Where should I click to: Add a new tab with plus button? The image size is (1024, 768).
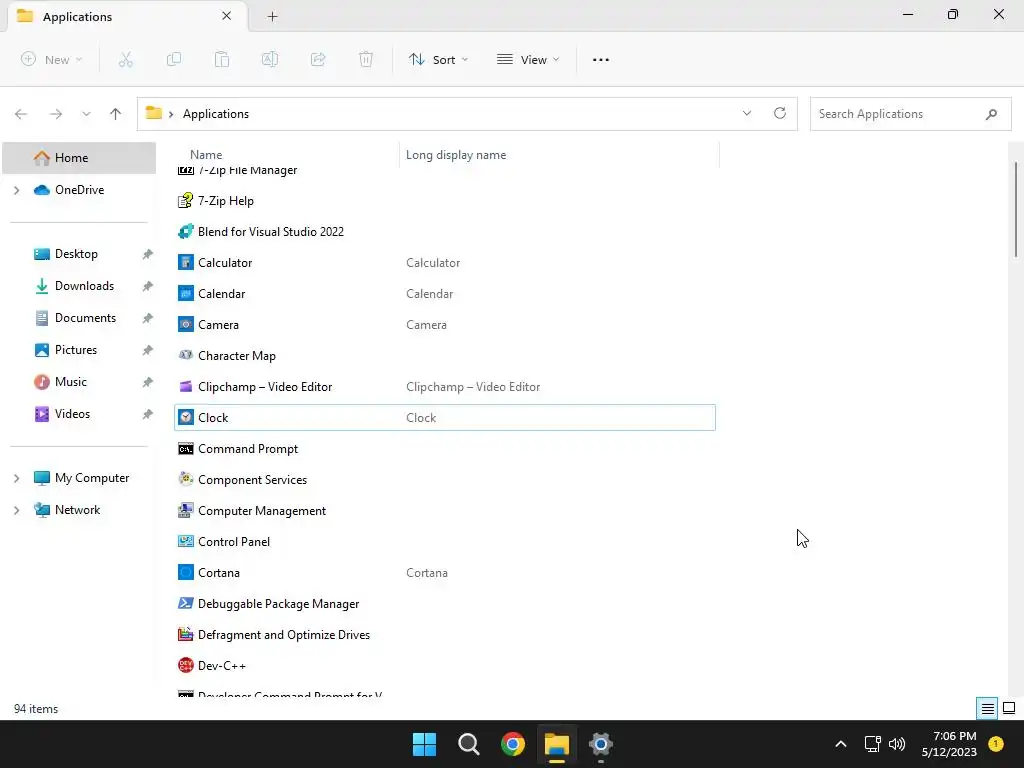pos(272,16)
